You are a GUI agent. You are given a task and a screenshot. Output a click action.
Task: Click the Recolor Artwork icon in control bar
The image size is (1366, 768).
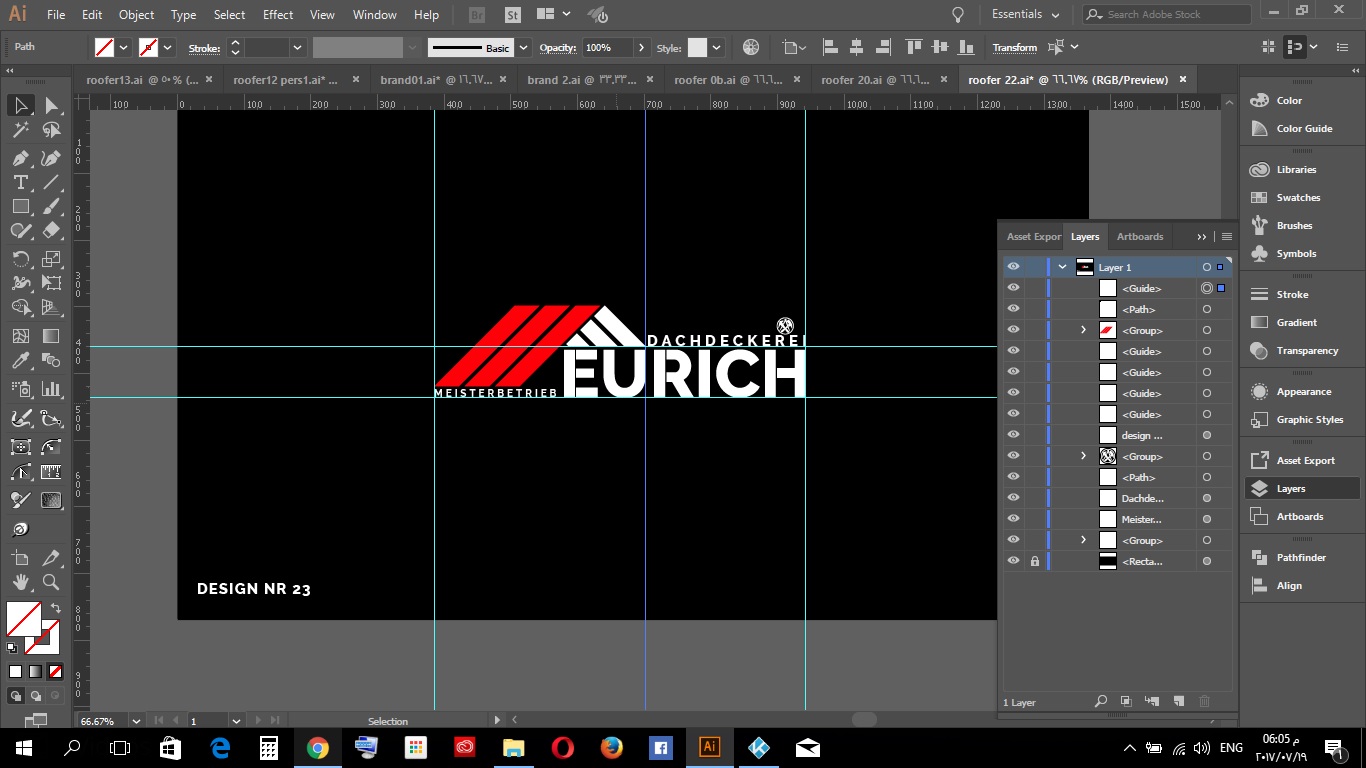coord(751,47)
